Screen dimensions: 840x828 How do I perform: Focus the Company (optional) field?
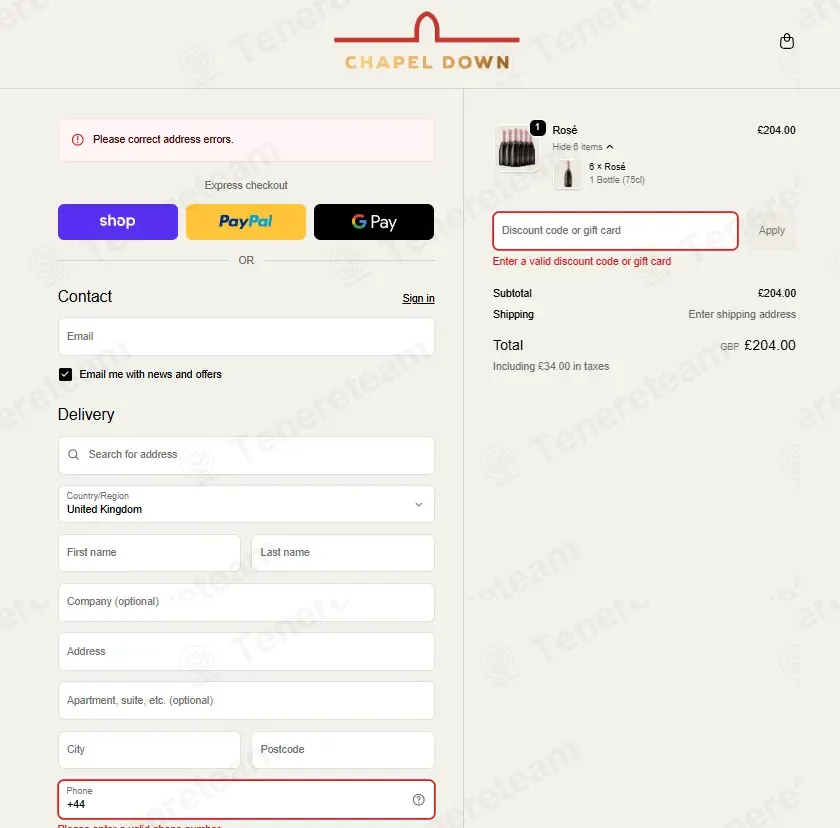[246, 603]
